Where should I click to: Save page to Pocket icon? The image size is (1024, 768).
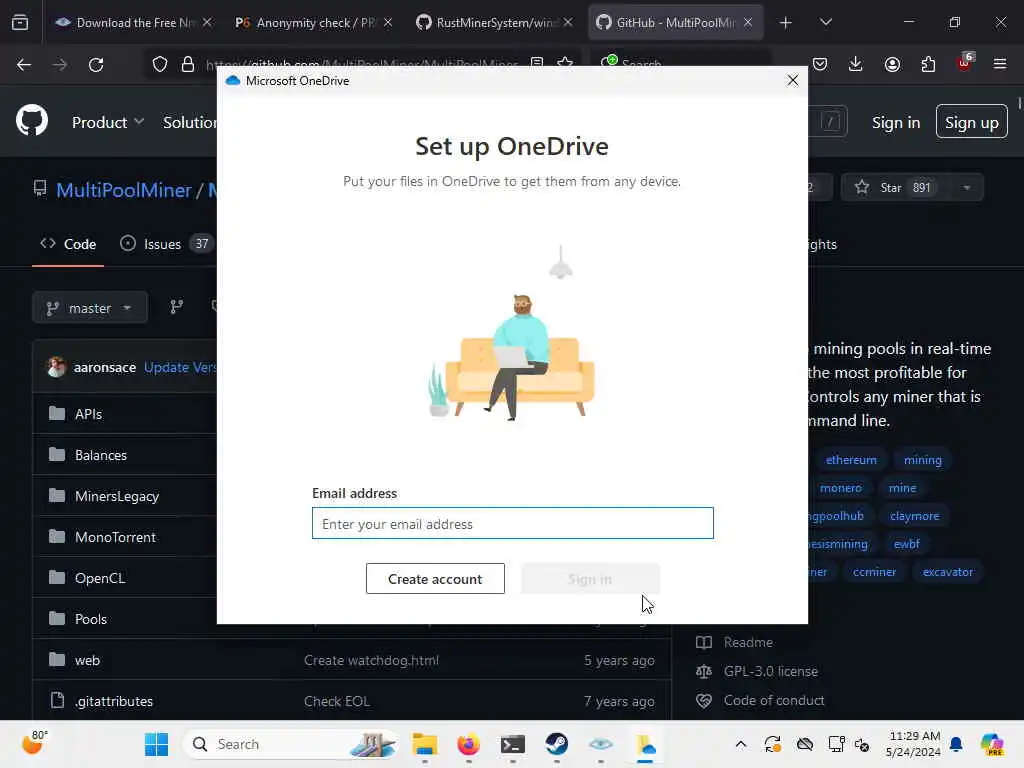(x=820, y=64)
